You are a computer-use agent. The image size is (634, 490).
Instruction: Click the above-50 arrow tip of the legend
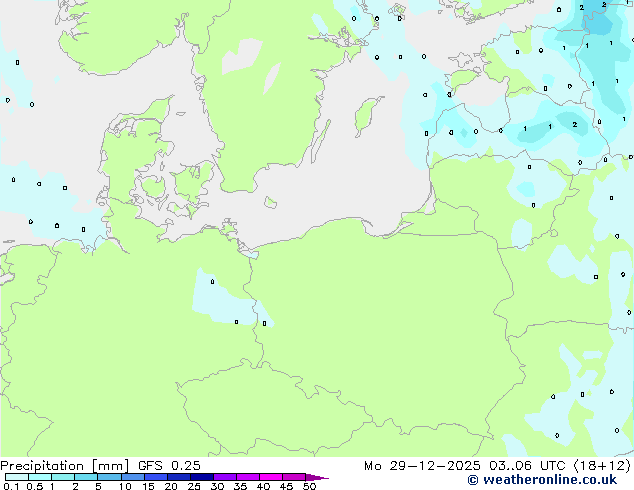tap(317, 477)
